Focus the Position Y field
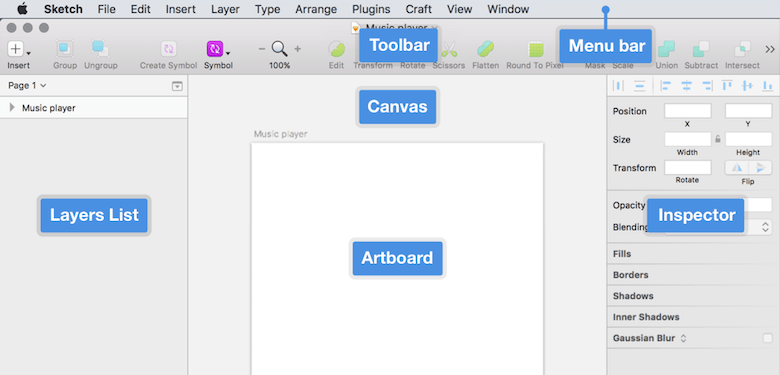This screenshot has width=780, height=375. [x=748, y=111]
